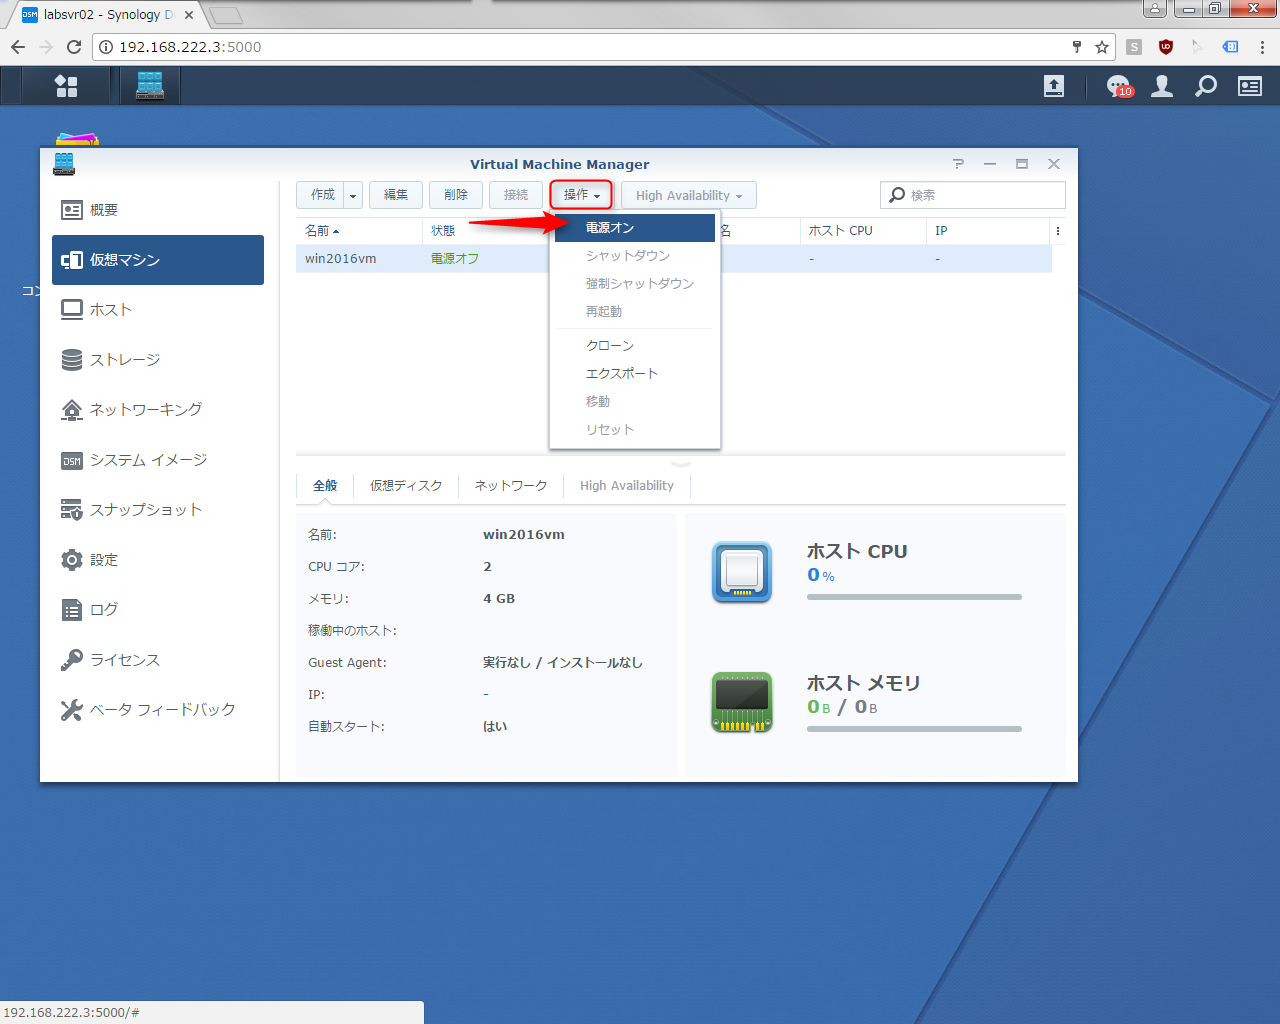Choose 移動 from the menu
1280x1024 pixels.
click(634, 402)
